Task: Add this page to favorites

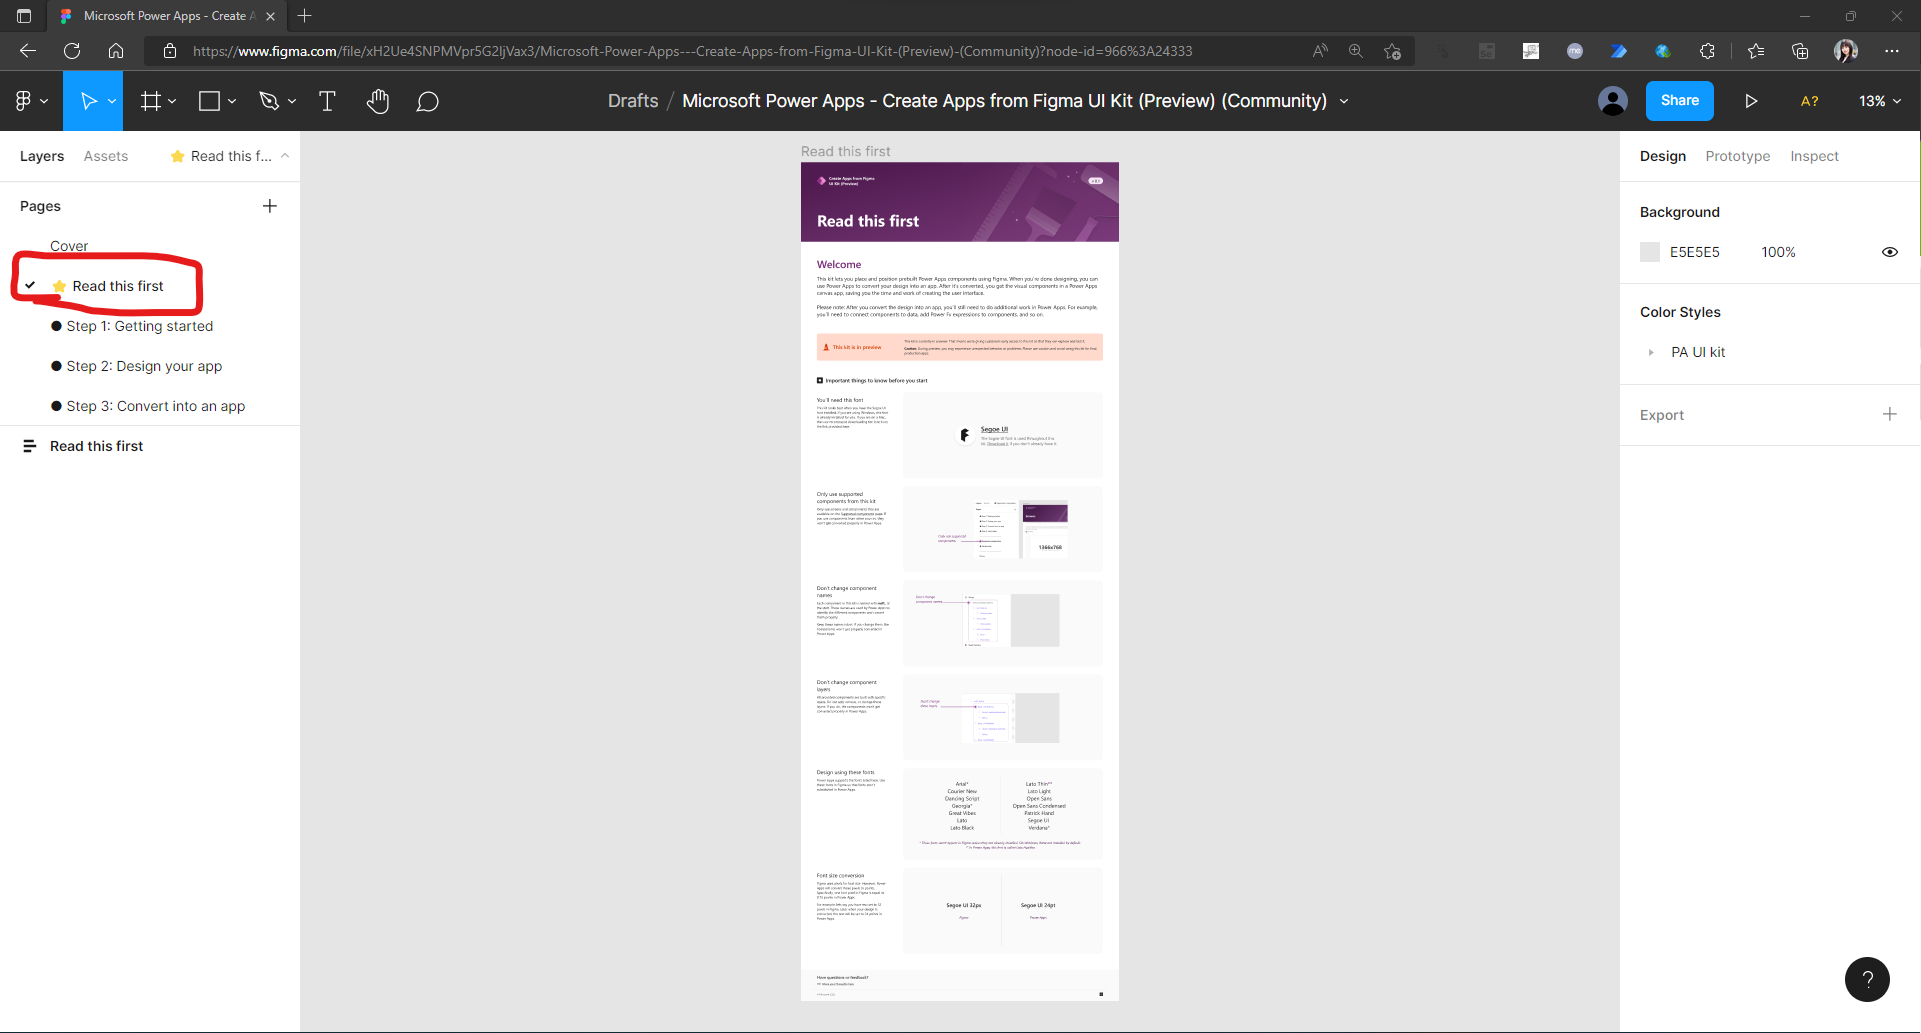Action: click(1392, 51)
